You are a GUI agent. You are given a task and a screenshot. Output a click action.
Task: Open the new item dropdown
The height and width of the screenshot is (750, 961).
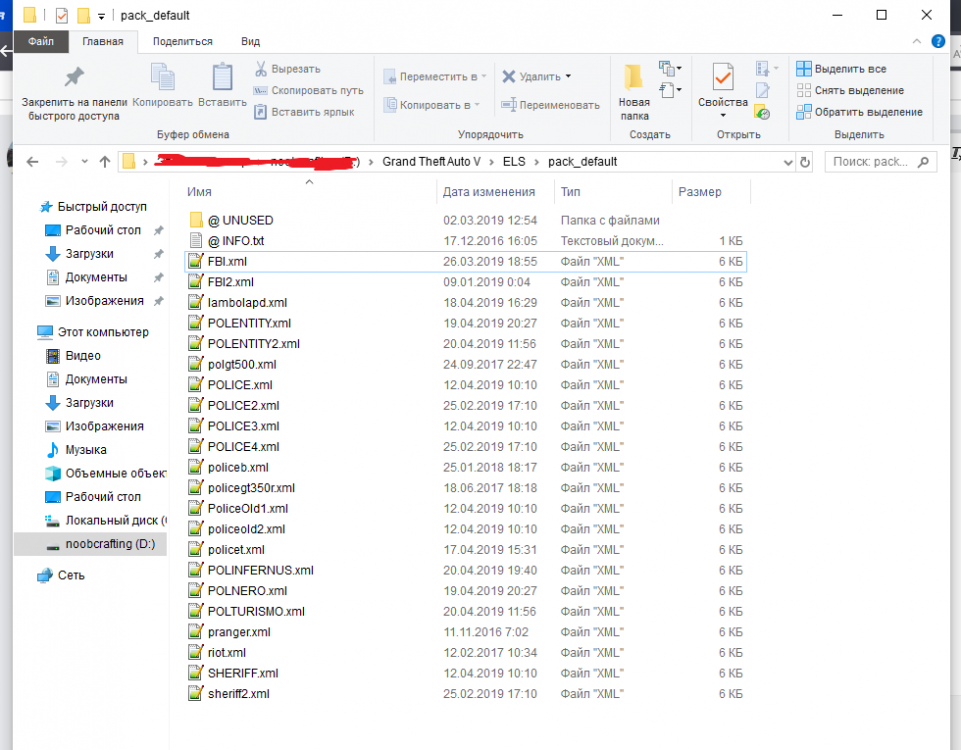pyautogui.click(x=670, y=68)
